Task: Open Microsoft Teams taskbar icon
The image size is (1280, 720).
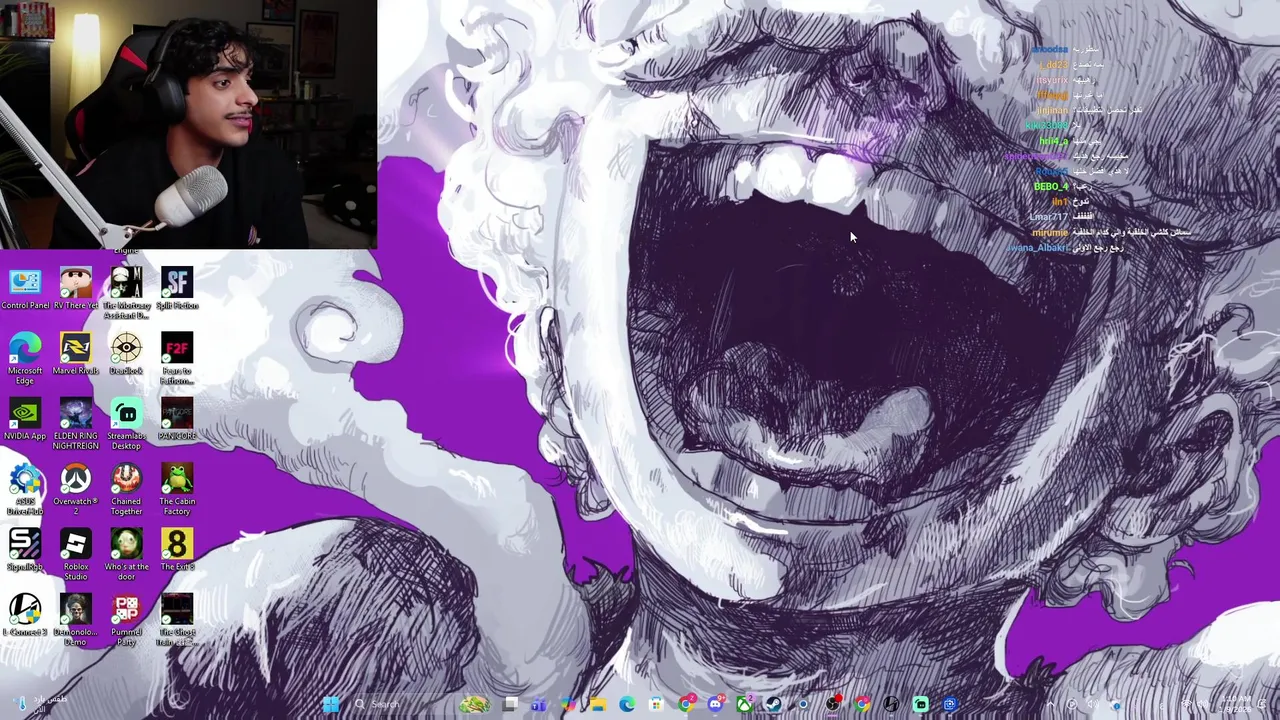Action: (x=537, y=704)
